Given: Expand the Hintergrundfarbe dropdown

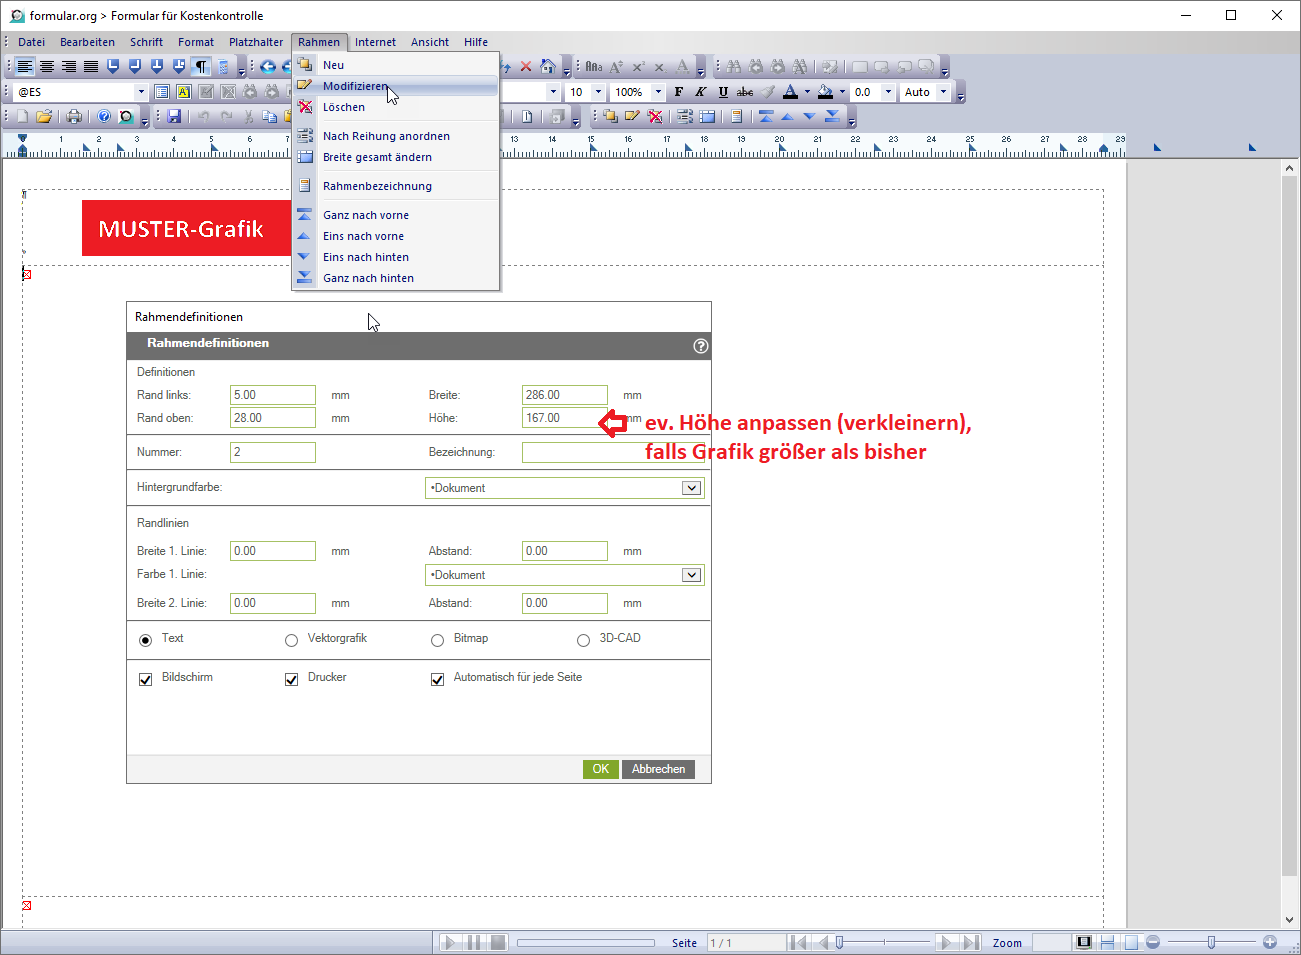Looking at the screenshot, I should click(691, 488).
